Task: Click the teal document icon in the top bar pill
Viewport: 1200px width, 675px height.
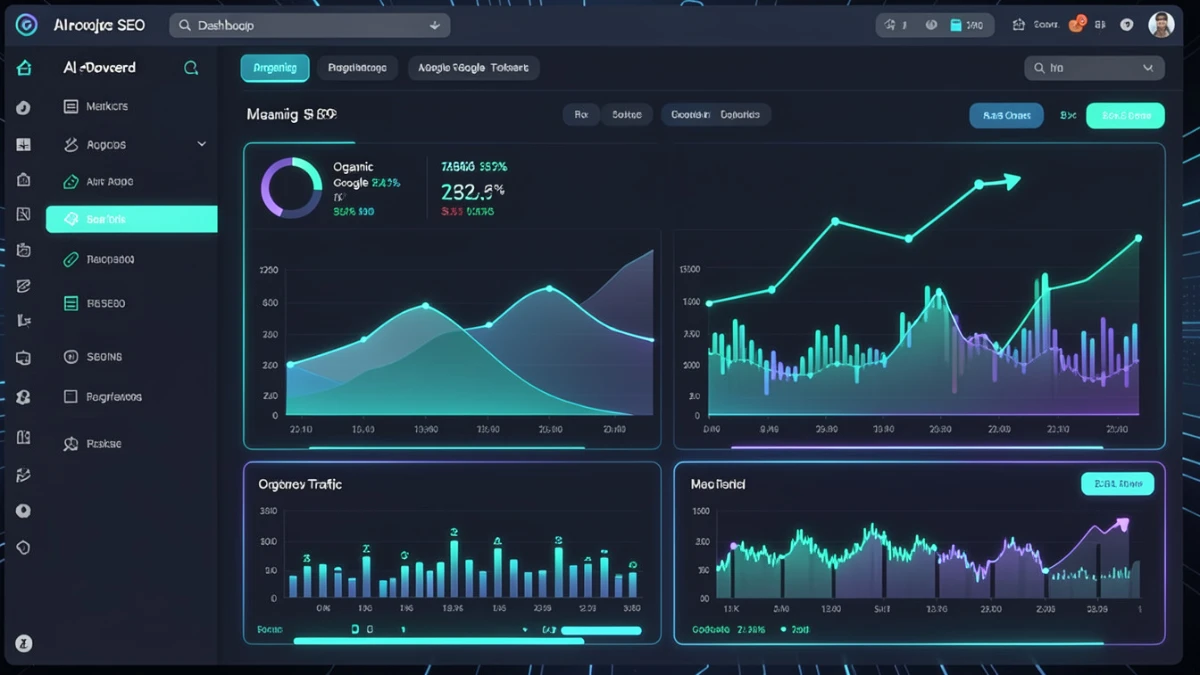Action: pos(956,25)
